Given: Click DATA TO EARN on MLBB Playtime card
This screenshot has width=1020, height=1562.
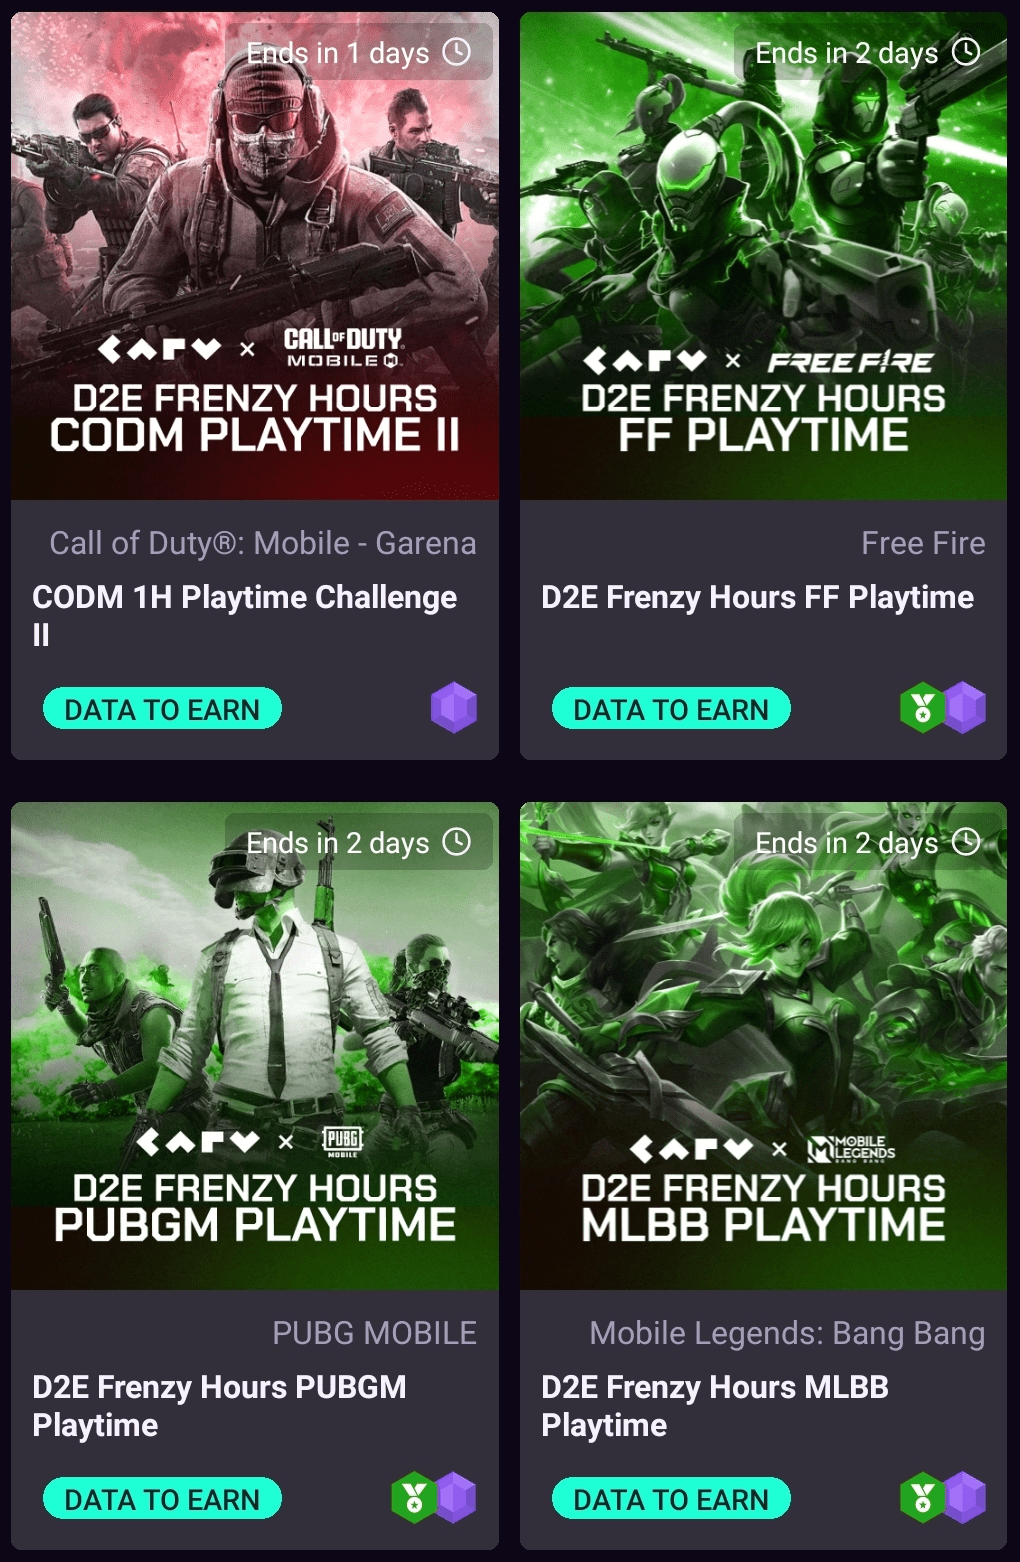Looking at the screenshot, I should [671, 1499].
